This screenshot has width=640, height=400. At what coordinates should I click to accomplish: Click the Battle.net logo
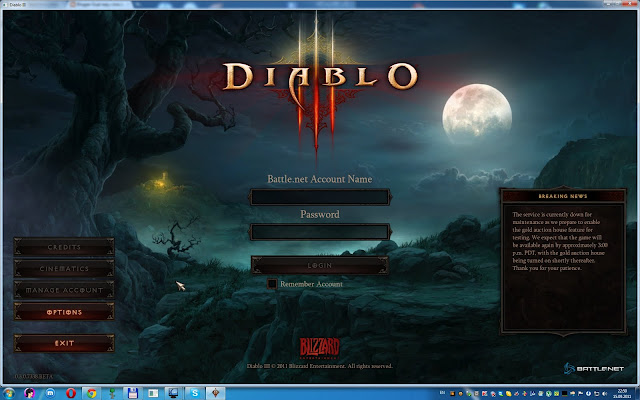tap(594, 368)
